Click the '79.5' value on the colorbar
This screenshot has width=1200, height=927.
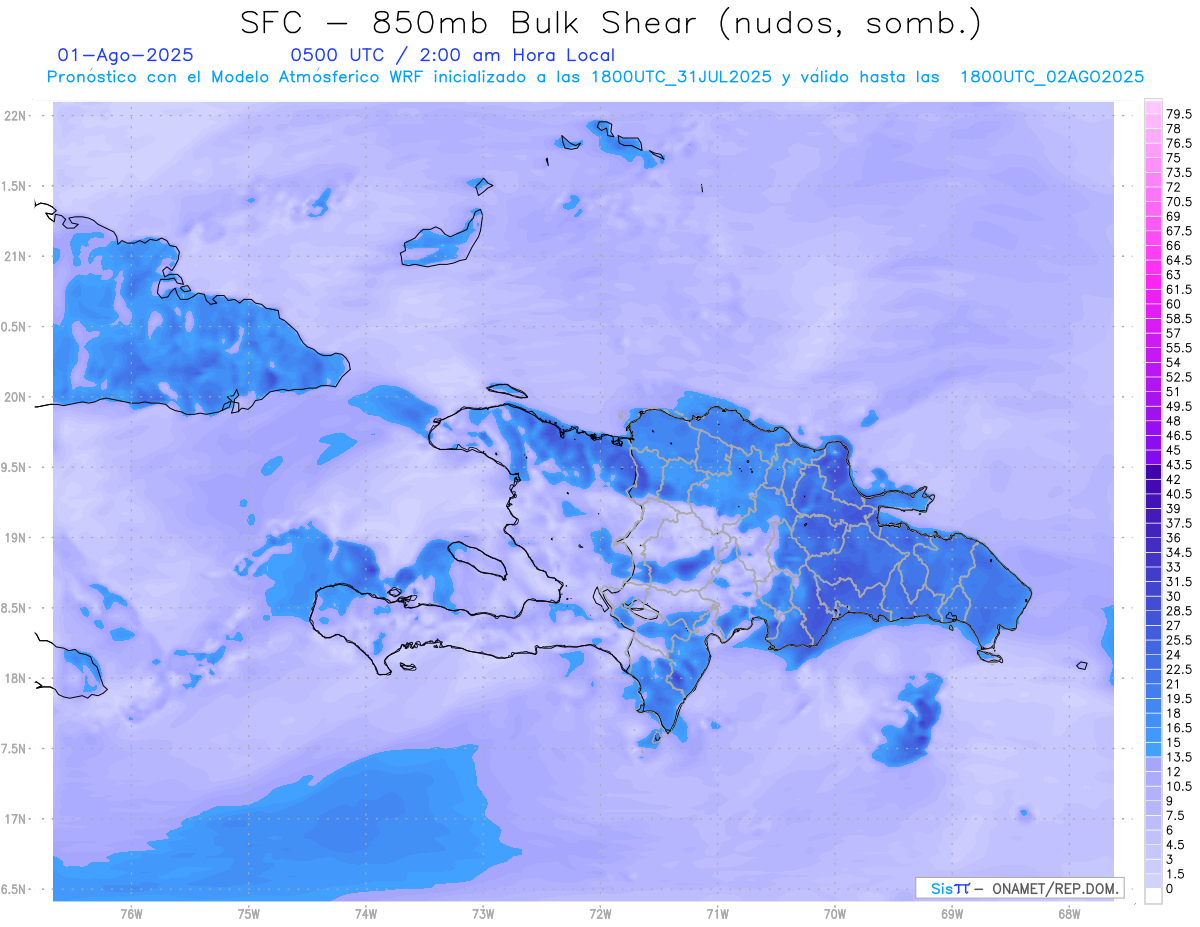(1179, 115)
